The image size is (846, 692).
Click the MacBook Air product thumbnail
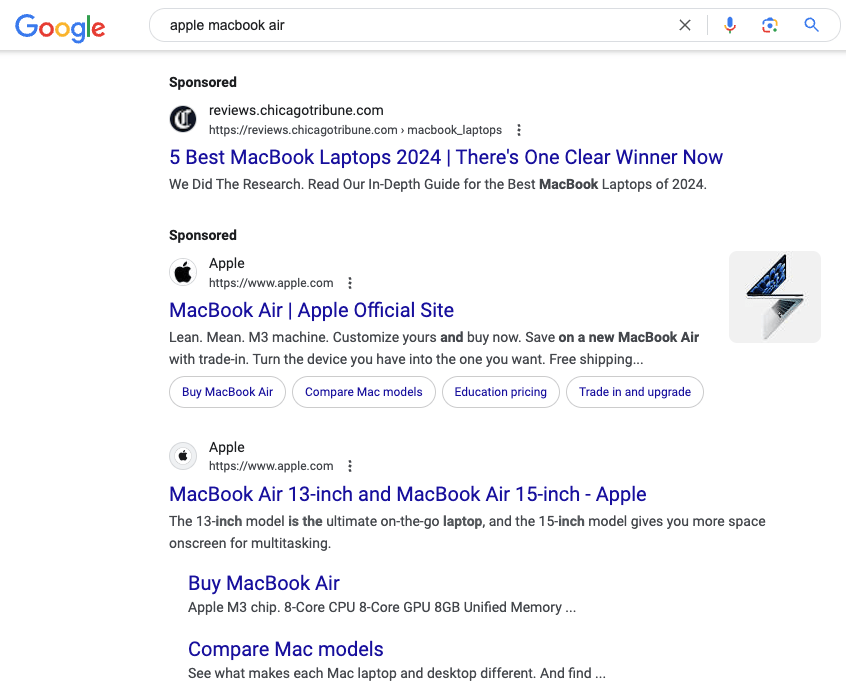[775, 297]
